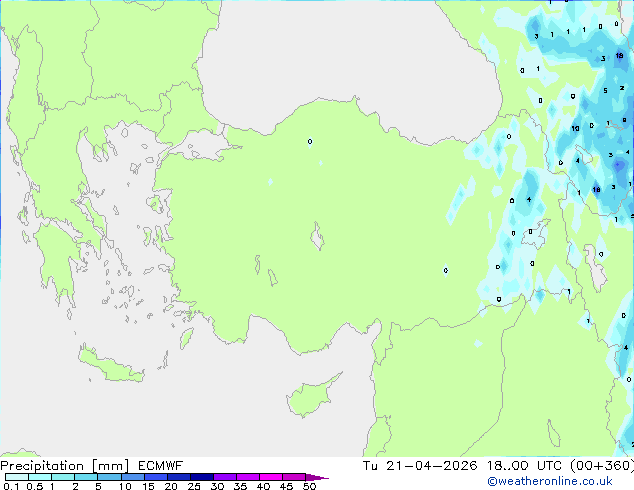634x490 pixels.
Task: Click the '10' legend scale label
Action: pyautogui.click(x=125, y=486)
